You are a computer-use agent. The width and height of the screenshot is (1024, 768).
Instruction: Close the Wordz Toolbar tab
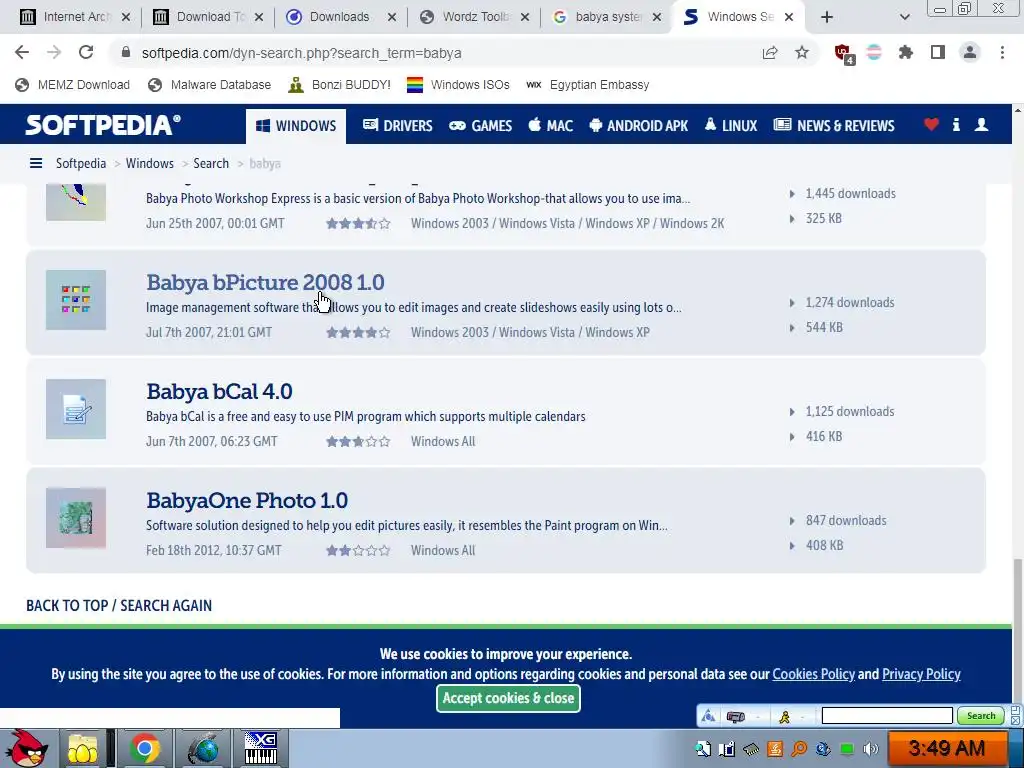(x=525, y=18)
